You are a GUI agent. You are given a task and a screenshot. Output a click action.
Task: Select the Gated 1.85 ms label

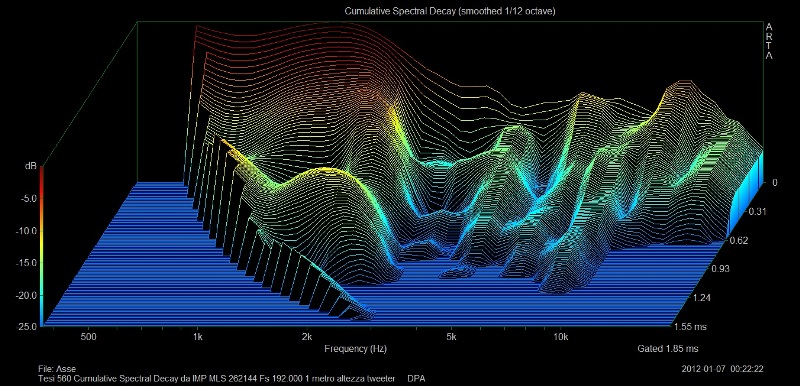(x=668, y=349)
